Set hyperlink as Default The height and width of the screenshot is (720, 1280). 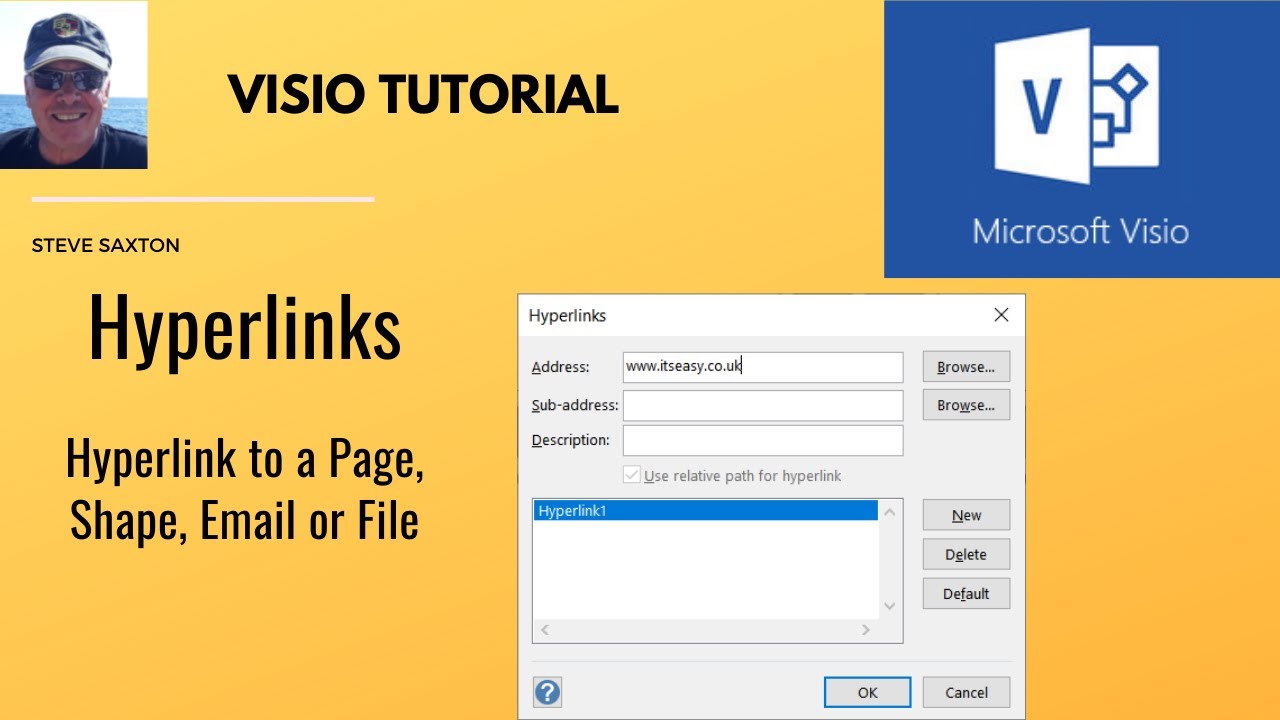966,593
